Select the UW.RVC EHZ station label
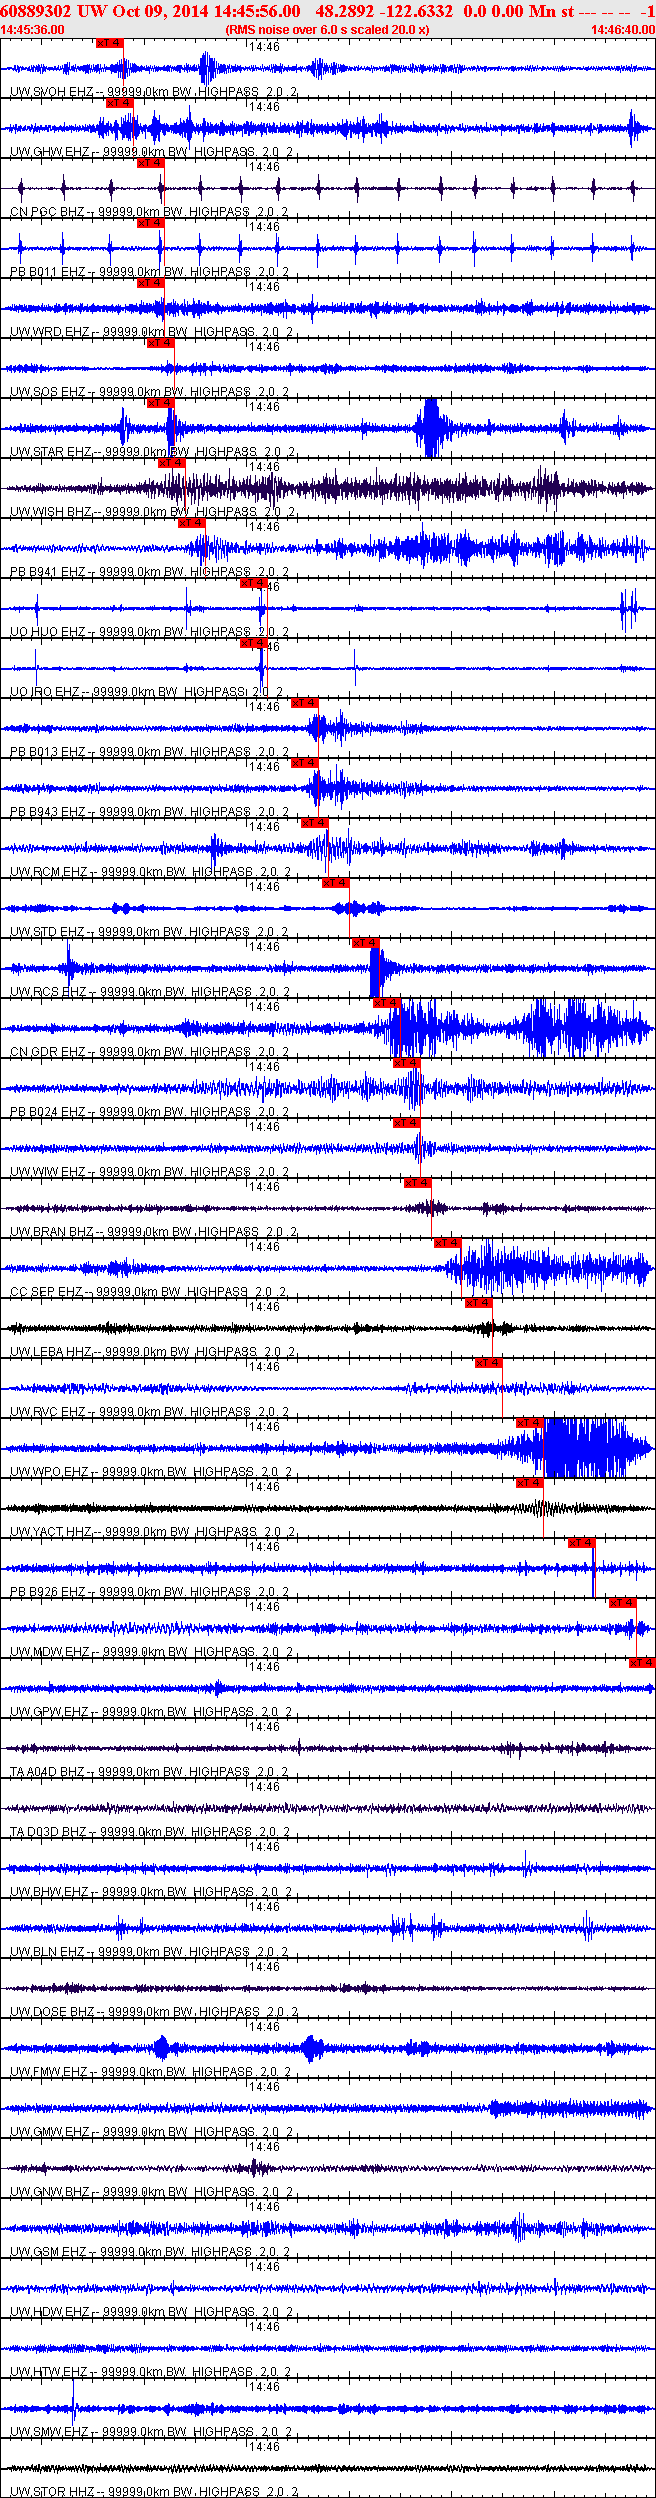656x2498 pixels. 48,1412
